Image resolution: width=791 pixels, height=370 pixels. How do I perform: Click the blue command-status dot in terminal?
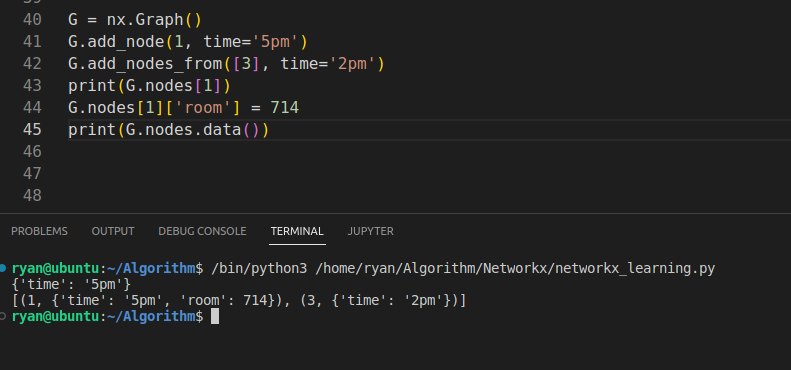(3, 268)
